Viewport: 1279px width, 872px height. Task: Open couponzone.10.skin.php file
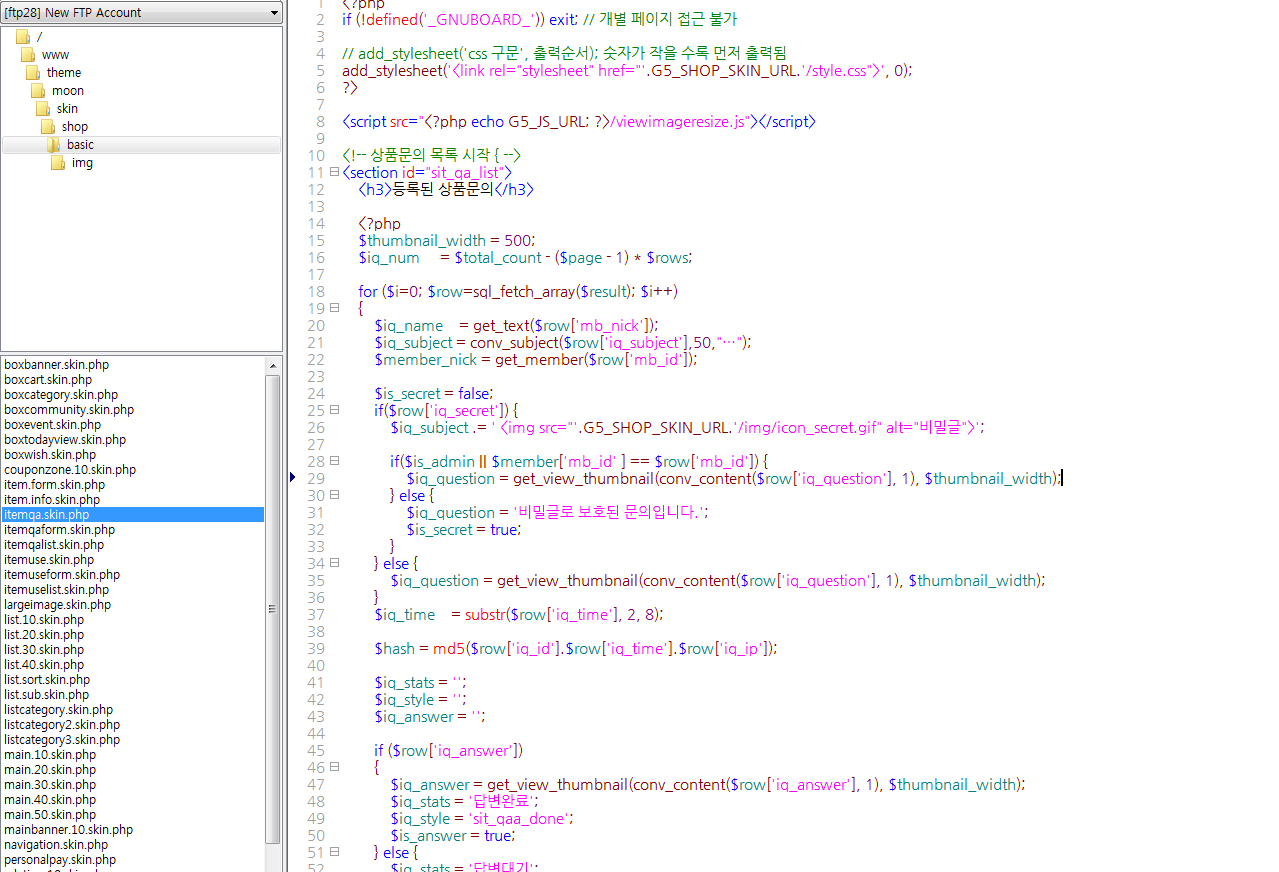click(70, 470)
